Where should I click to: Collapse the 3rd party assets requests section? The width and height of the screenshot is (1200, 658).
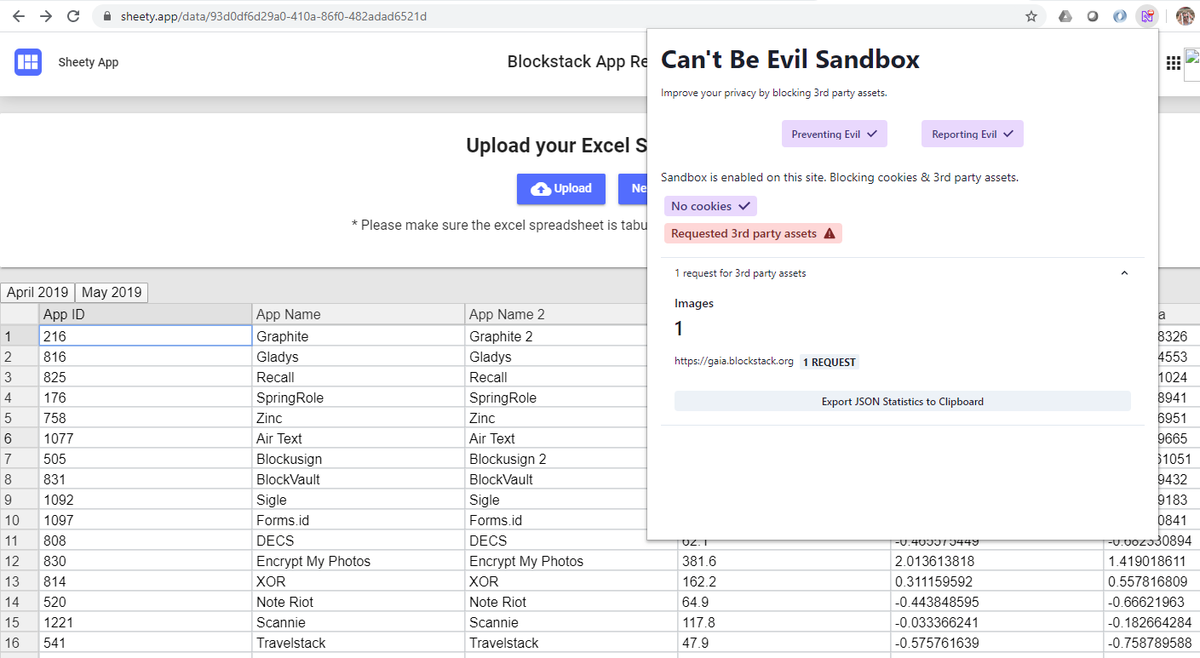click(x=1124, y=273)
